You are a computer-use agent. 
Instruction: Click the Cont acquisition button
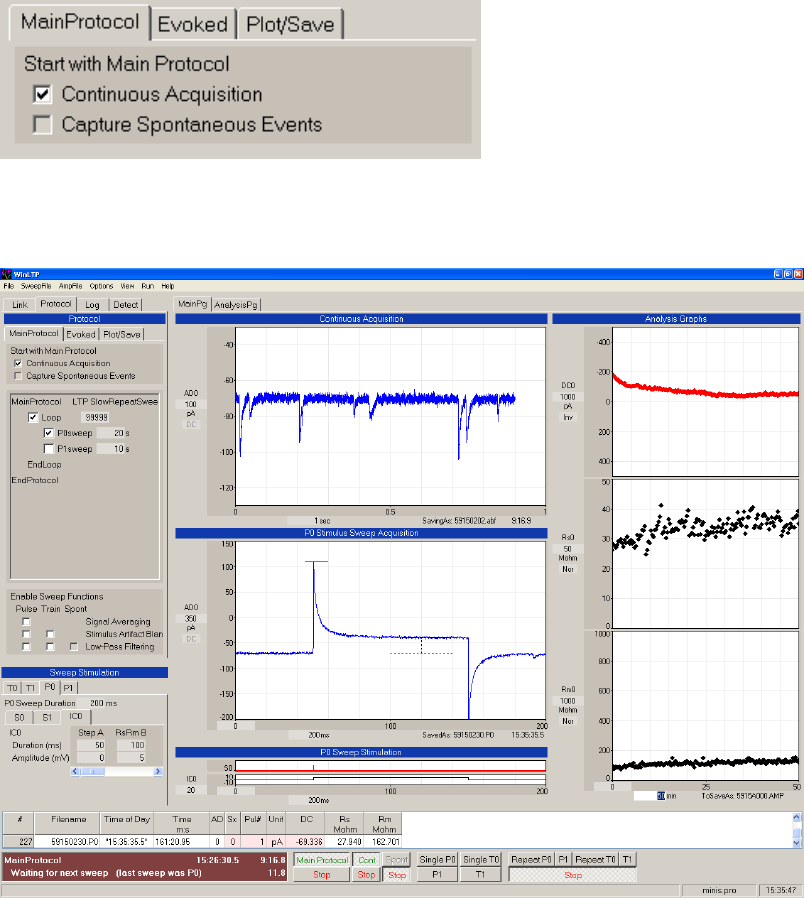[x=365, y=859]
